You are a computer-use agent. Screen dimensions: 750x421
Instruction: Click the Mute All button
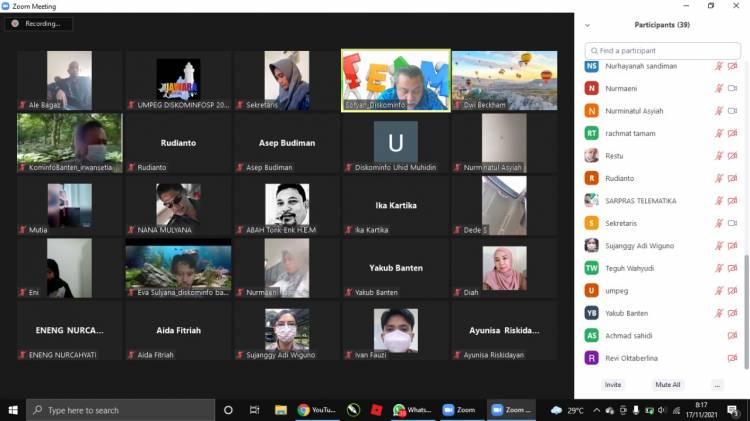click(x=667, y=385)
